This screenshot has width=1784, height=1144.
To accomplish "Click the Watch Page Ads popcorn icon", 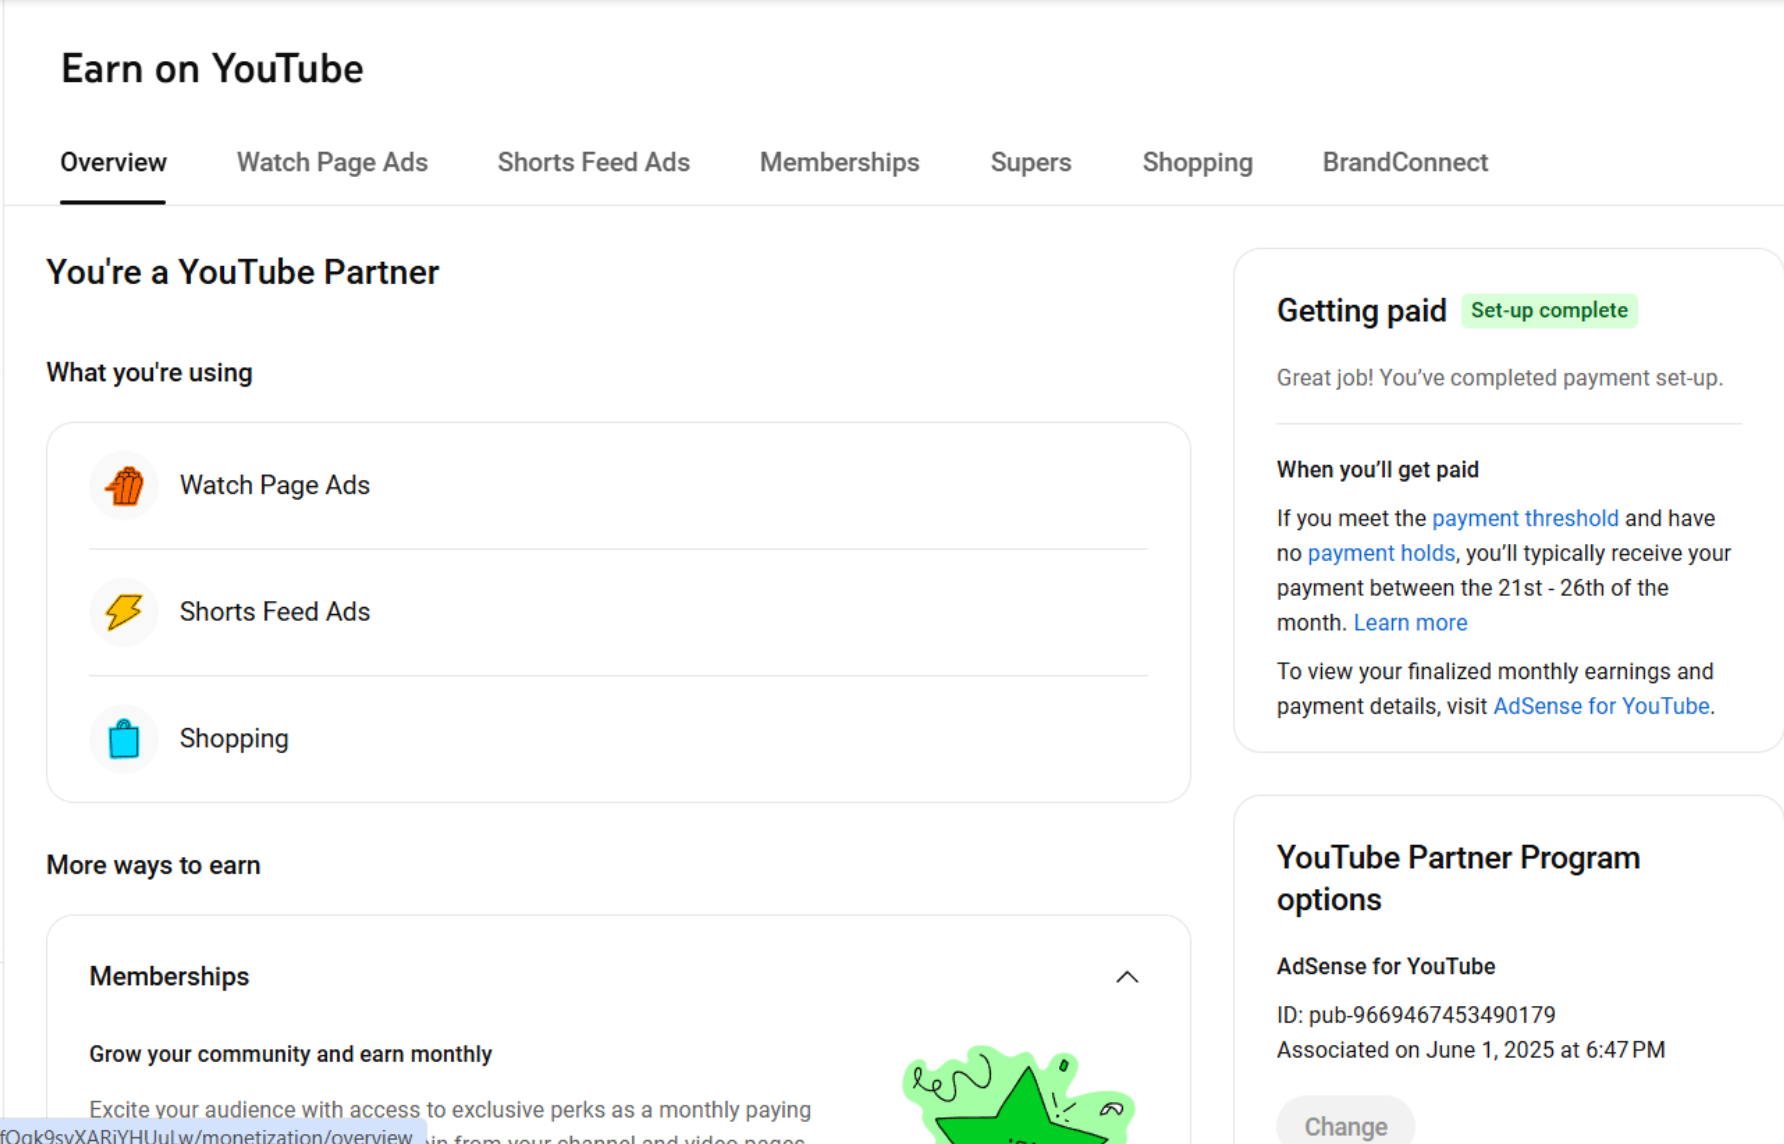I will [x=124, y=486].
